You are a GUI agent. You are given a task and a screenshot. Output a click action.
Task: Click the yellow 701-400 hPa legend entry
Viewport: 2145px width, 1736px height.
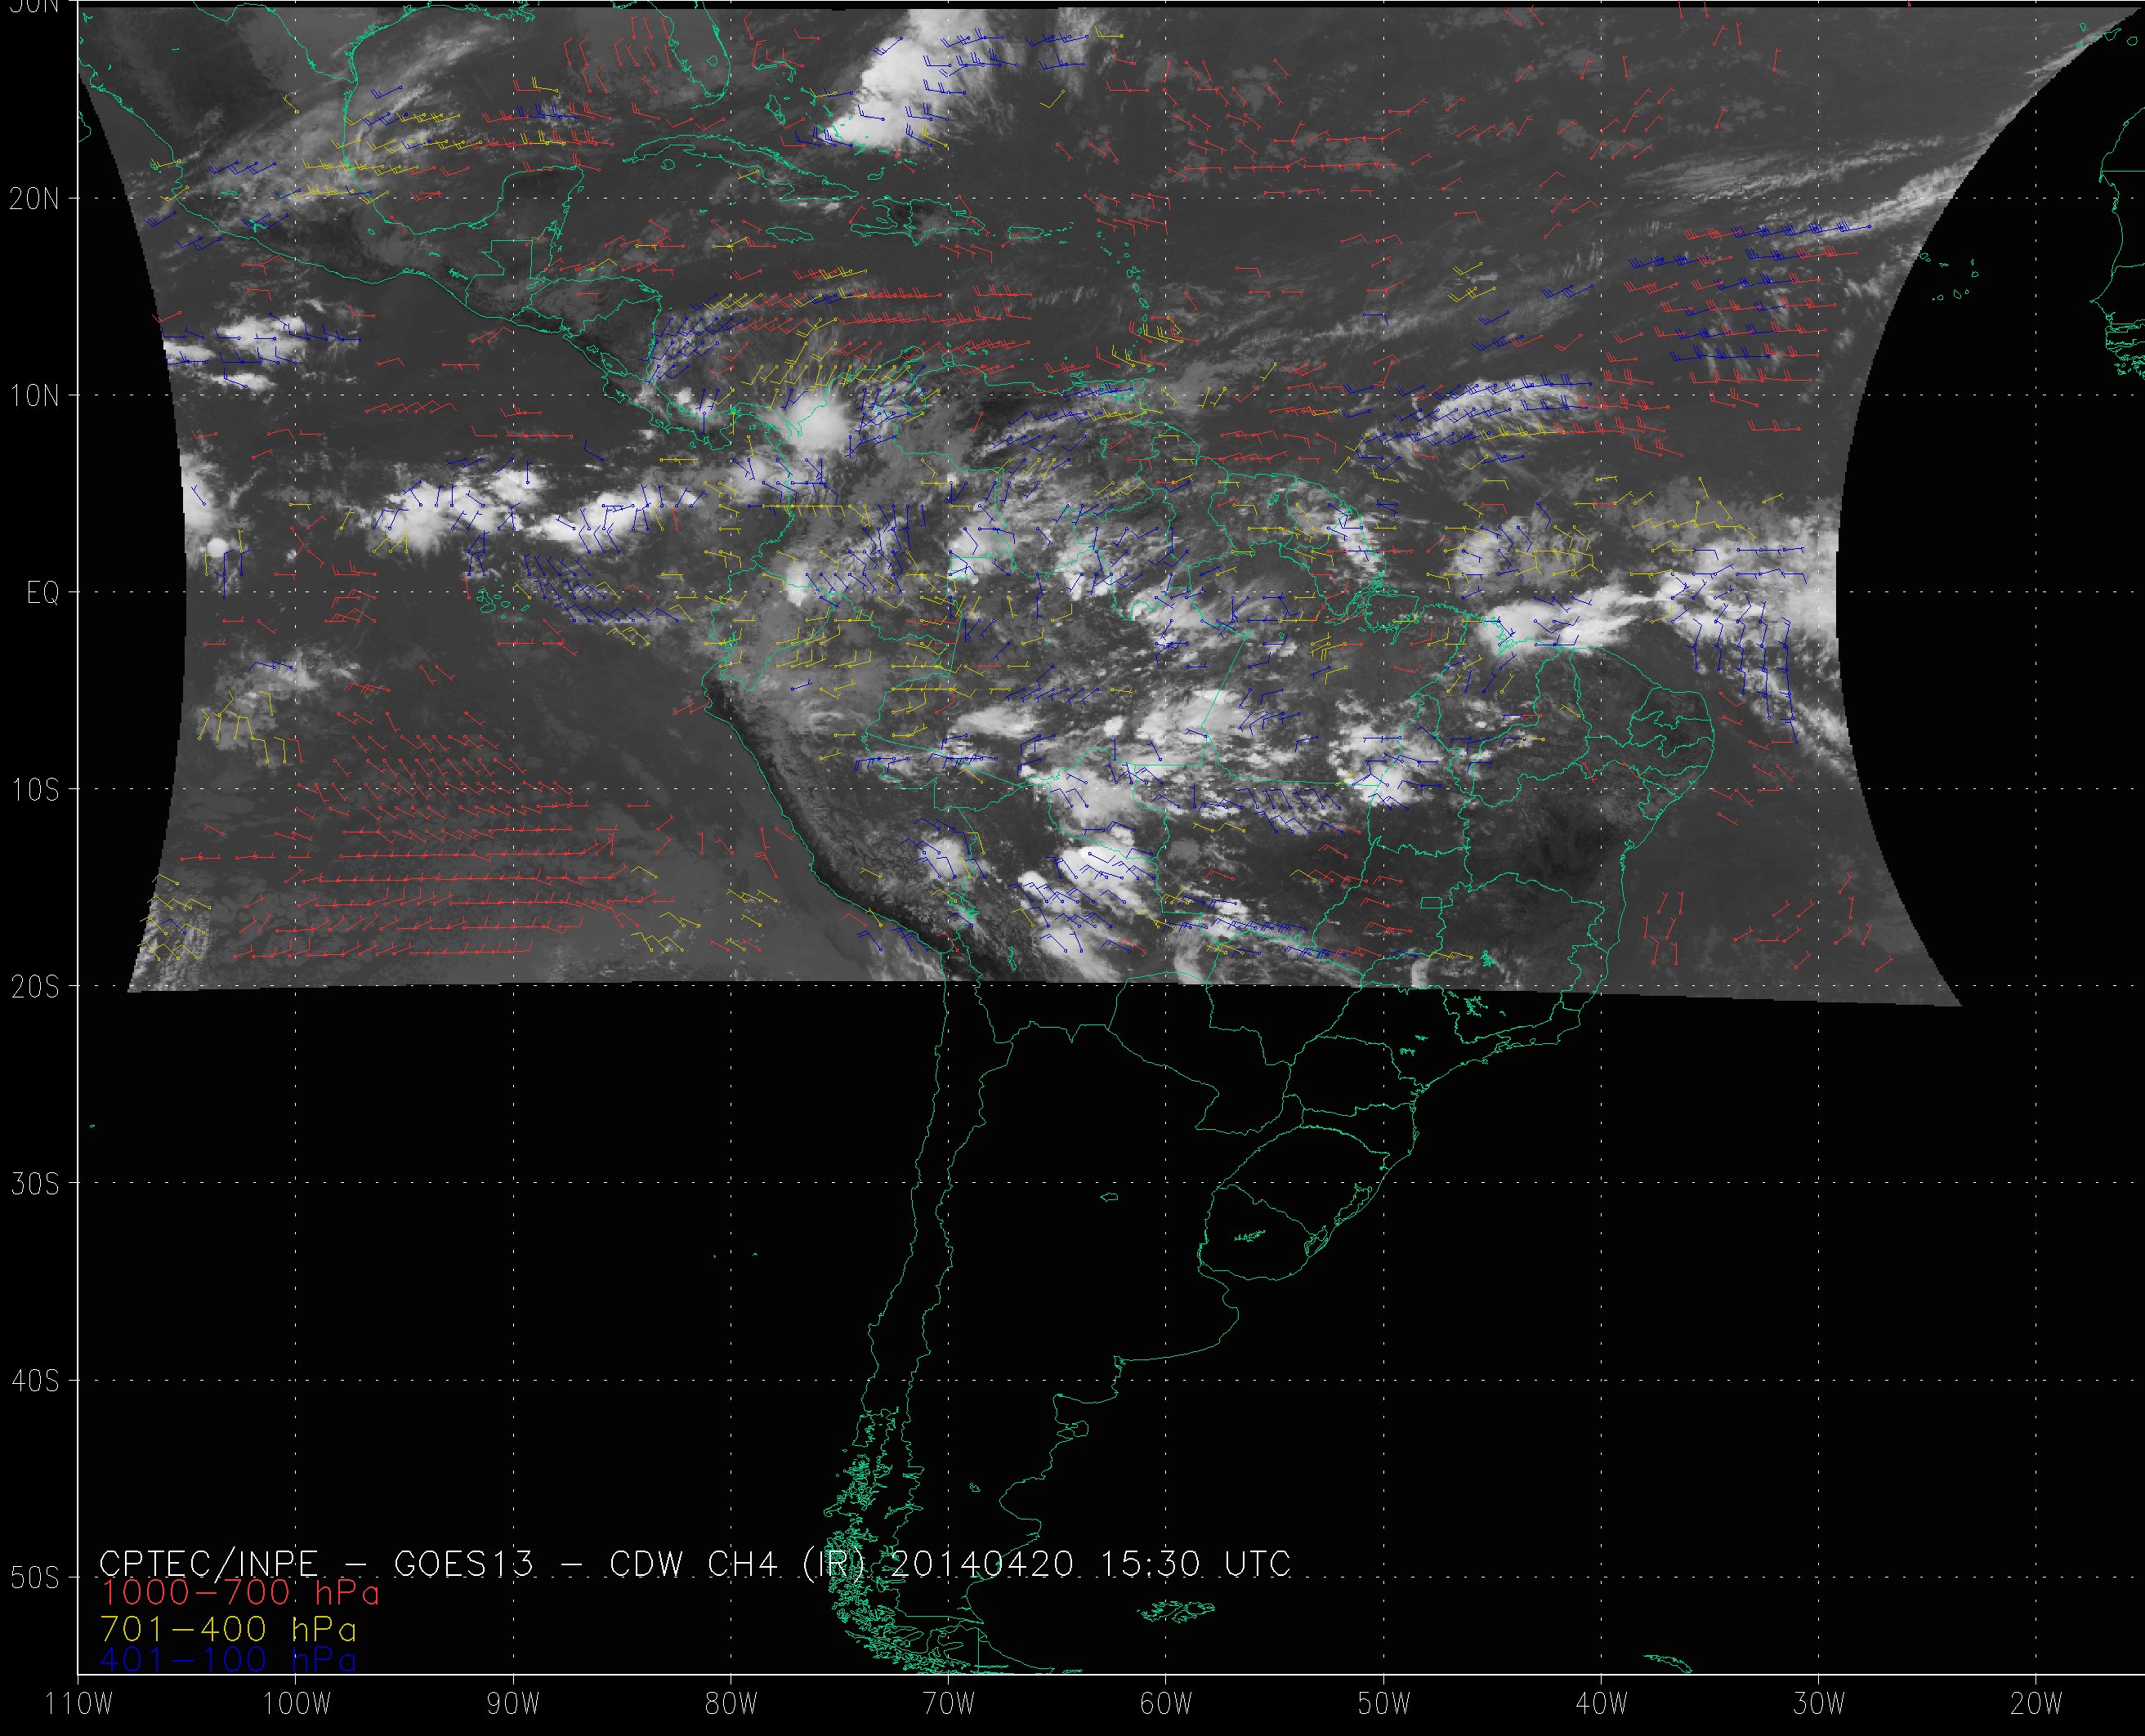click(228, 1629)
